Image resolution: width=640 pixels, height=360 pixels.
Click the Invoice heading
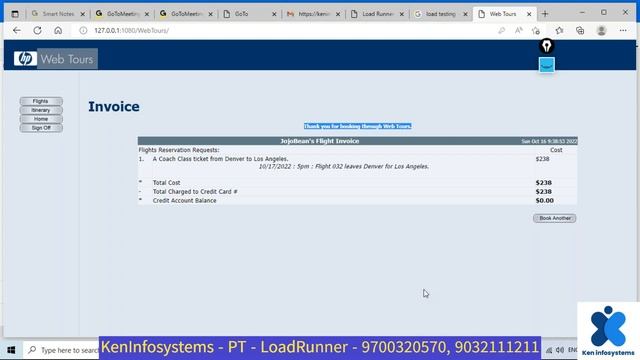pyautogui.click(x=114, y=107)
